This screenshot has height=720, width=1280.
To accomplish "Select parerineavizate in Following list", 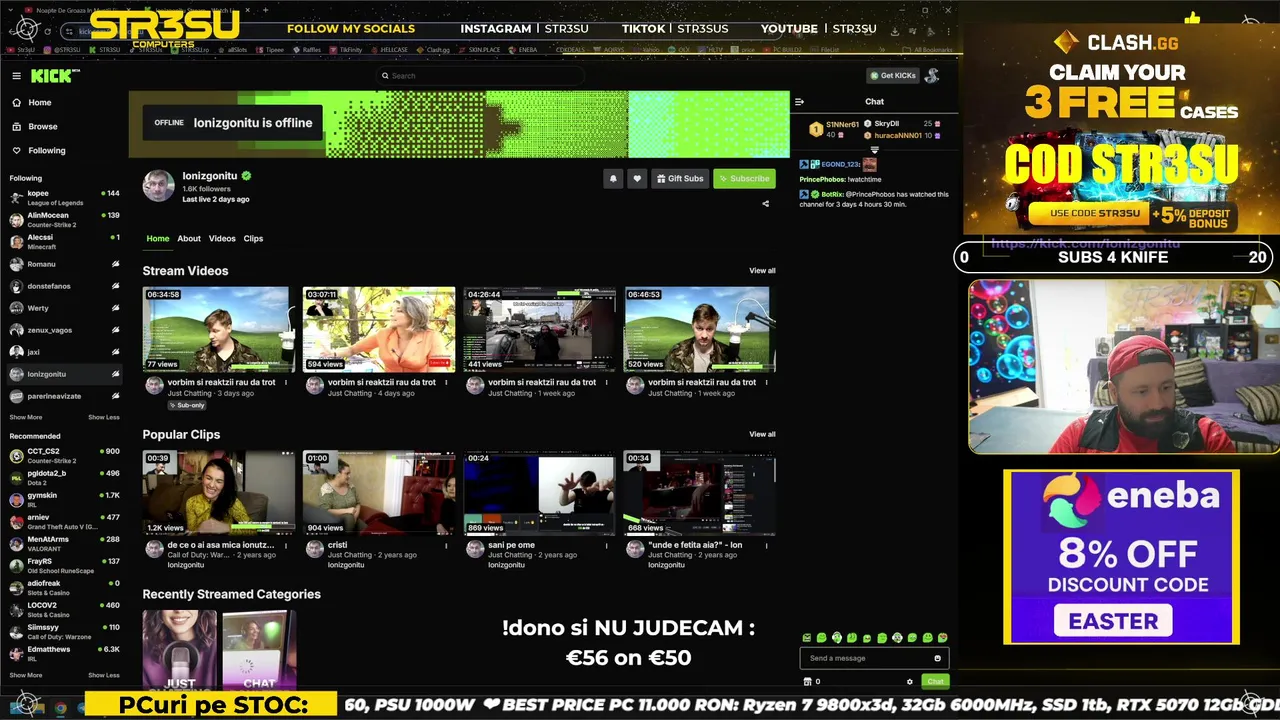I will [64, 396].
